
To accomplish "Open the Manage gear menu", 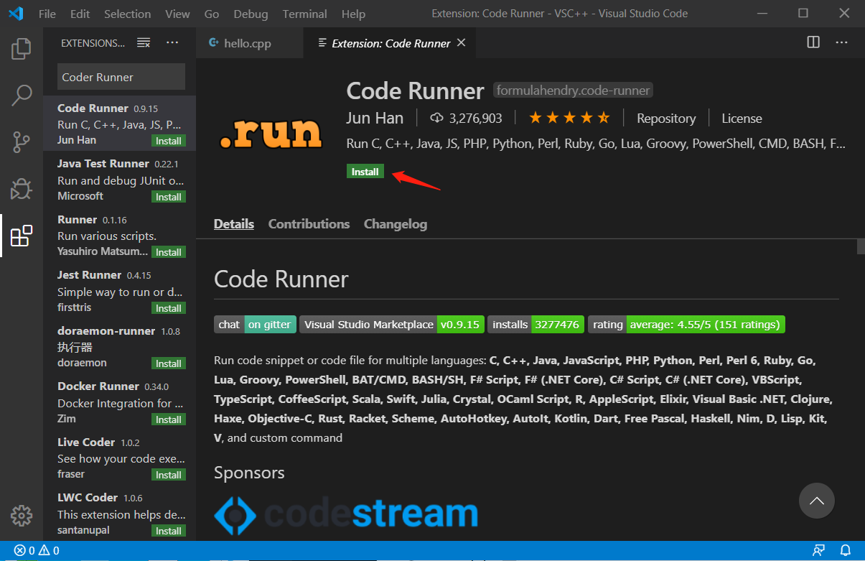I will click(x=21, y=515).
